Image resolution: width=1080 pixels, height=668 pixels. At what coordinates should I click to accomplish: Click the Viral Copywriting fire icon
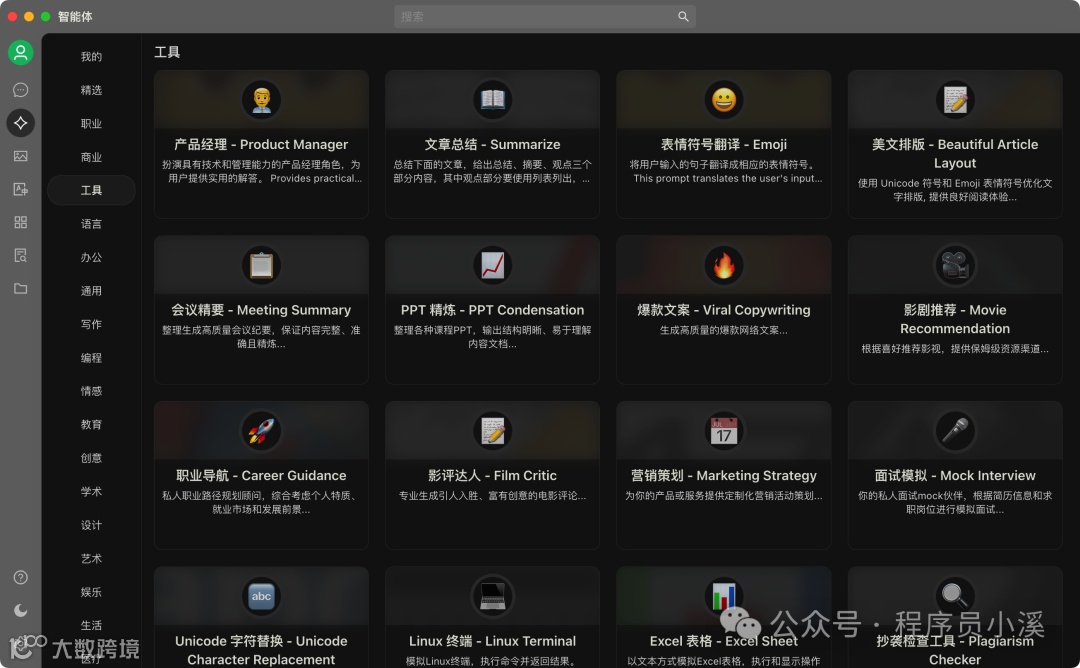coord(724,265)
